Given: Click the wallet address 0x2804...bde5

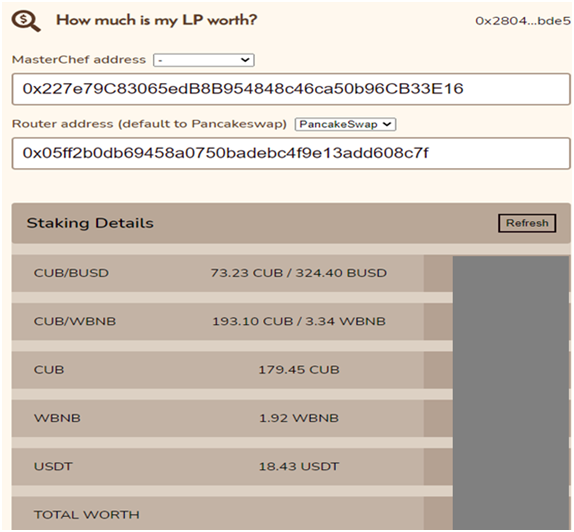Looking at the screenshot, I should point(523,21).
